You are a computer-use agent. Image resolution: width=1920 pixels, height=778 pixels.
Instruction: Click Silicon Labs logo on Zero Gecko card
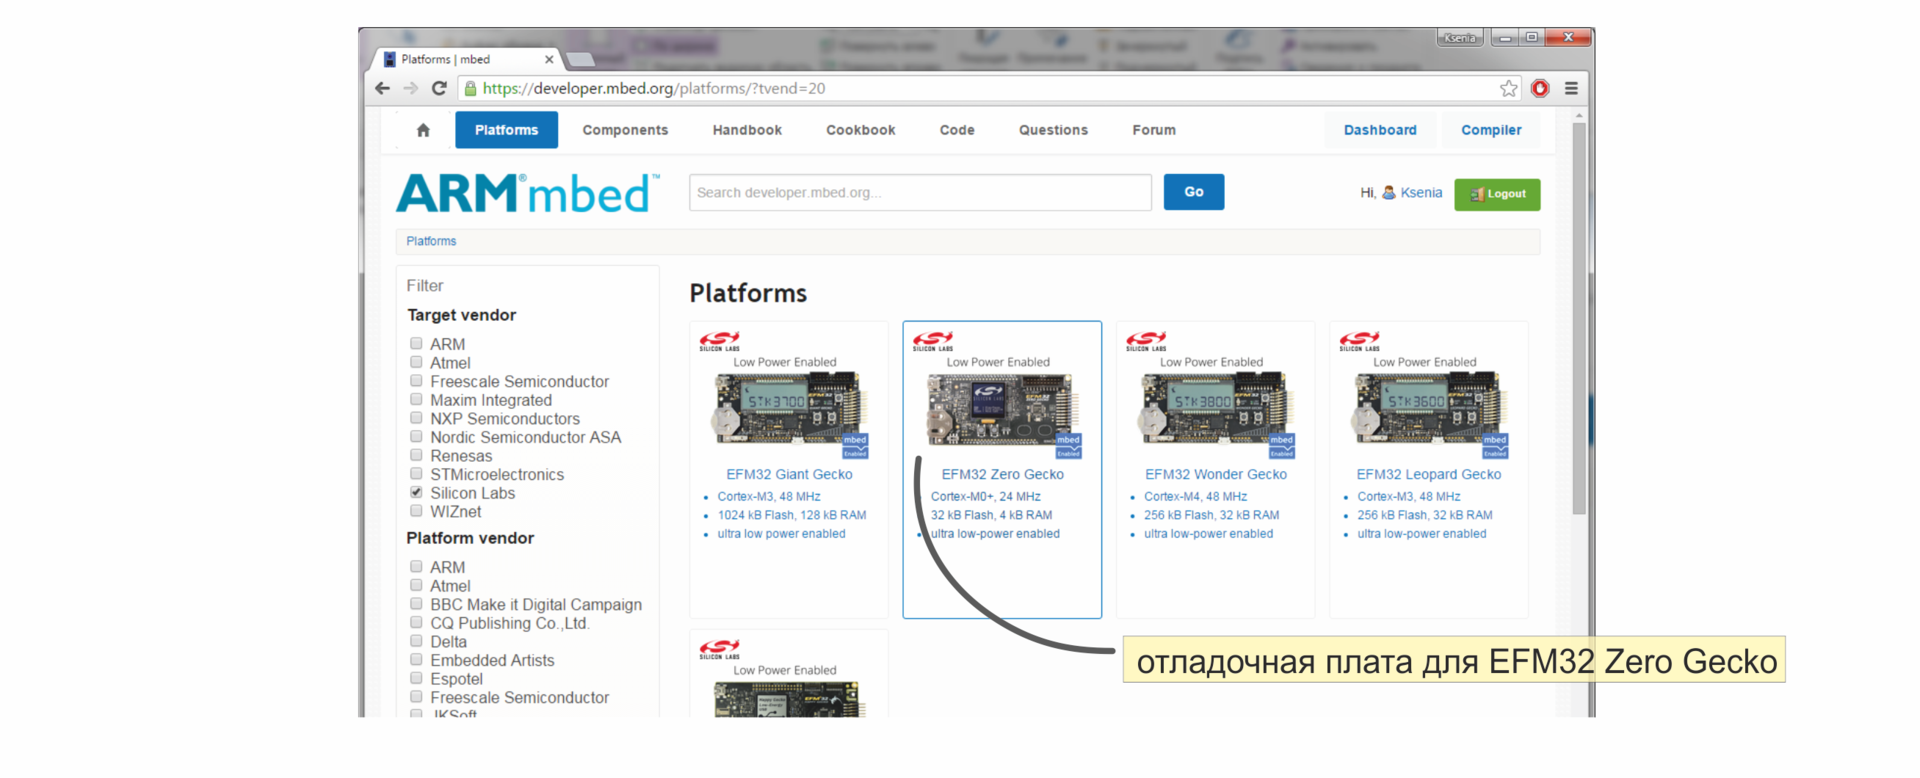(x=932, y=341)
